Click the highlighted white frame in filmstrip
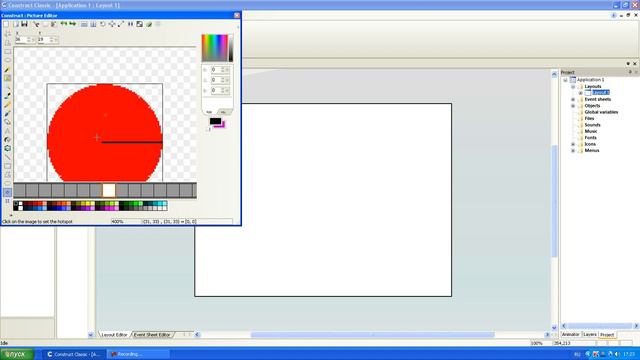Viewport: 640px width, 360px height. [109, 191]
